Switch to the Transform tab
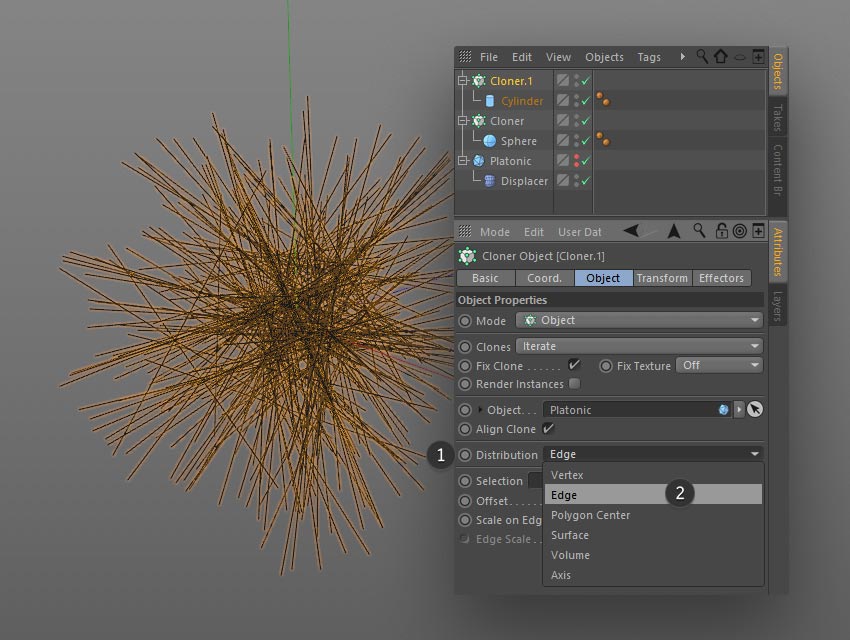This screenshot has width=850, height=640. [662, 278]
